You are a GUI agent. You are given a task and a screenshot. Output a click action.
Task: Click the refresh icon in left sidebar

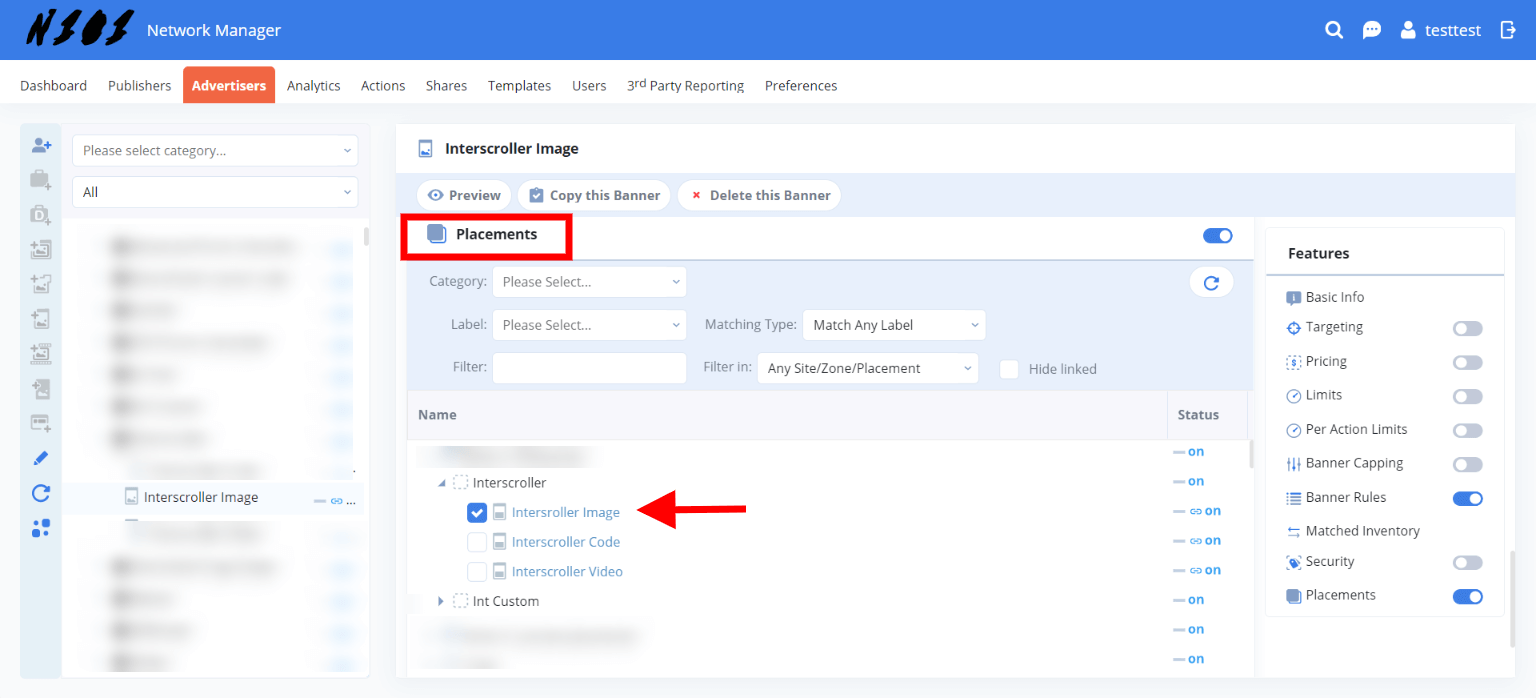point(41,492)
